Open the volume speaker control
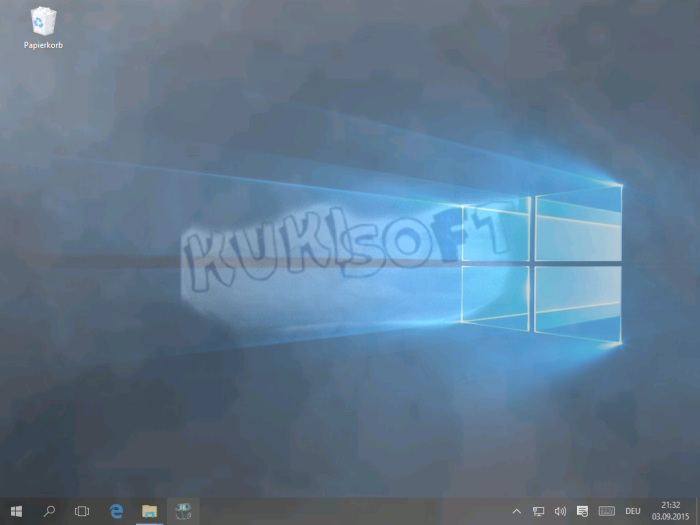700x525 pixels. 560,511
